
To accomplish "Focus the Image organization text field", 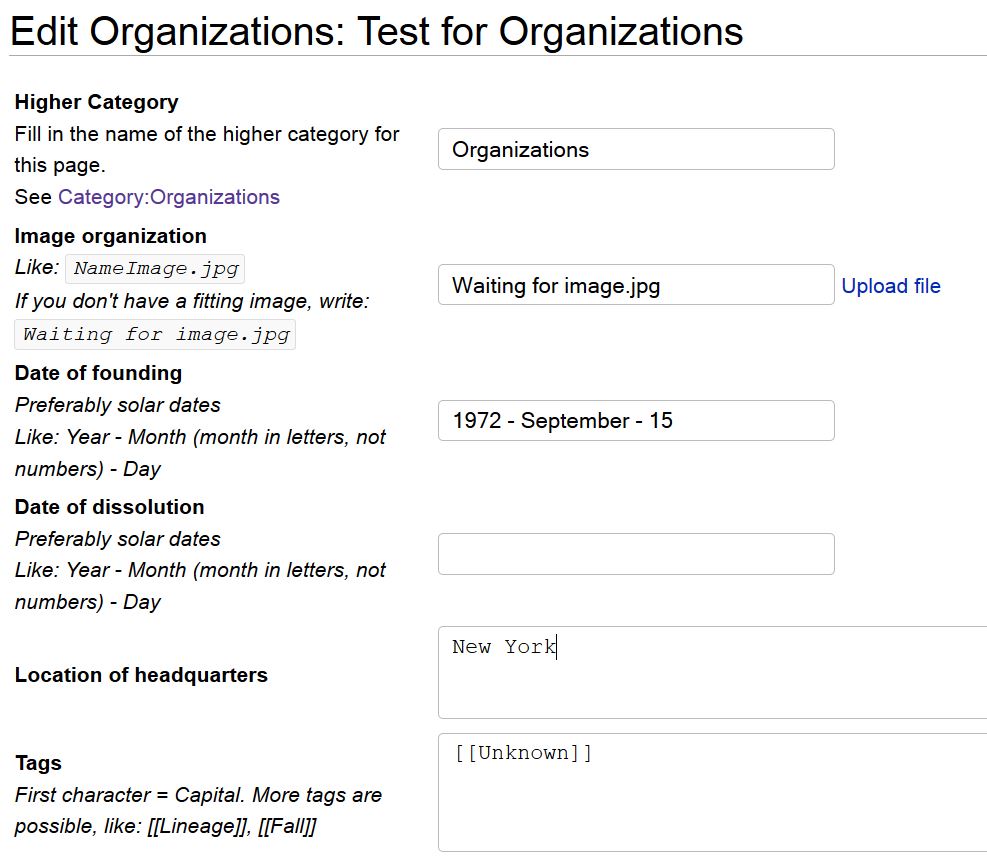I will click(635, 285).
